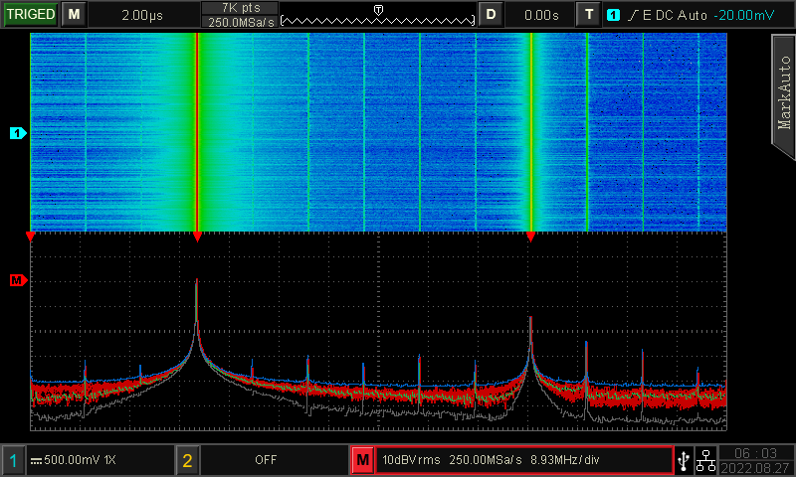Click the M horizontal timebase icon

73,15
